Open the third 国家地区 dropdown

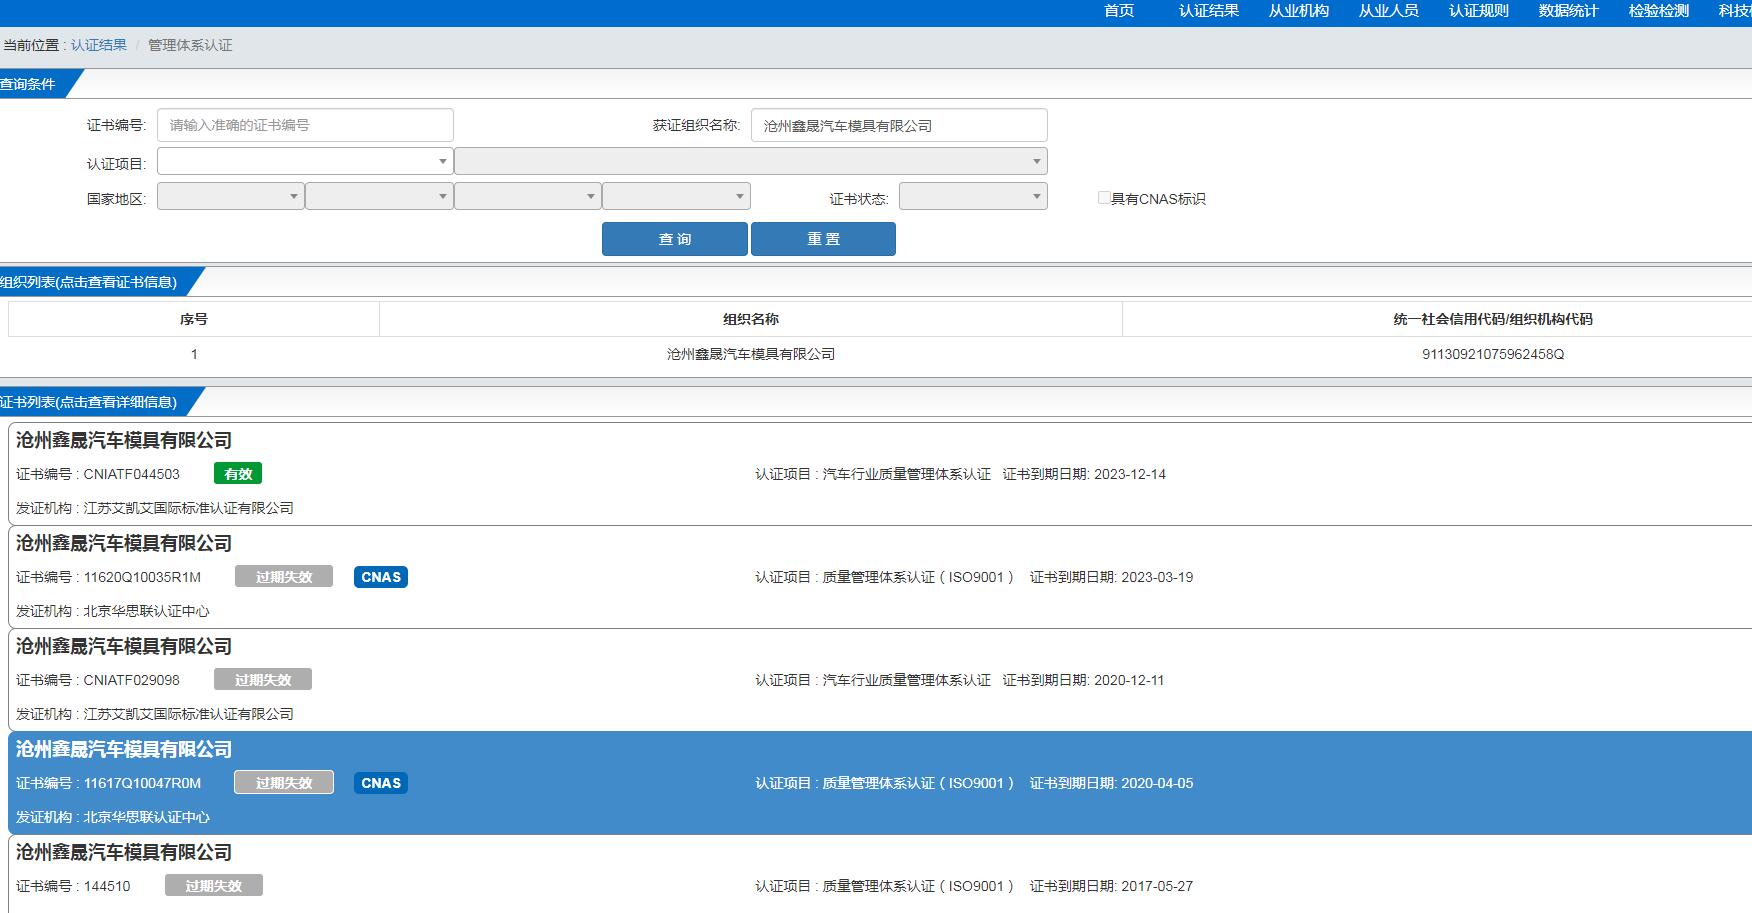[527, 196]
